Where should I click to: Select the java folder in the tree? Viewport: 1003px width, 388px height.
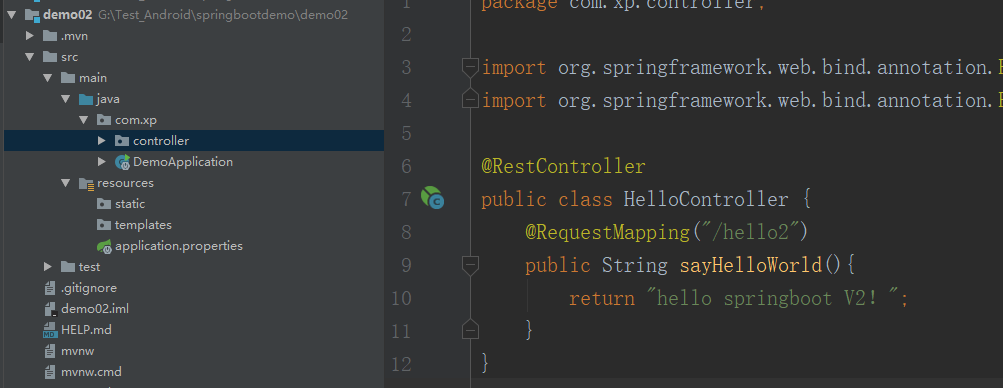click(108, 99)
